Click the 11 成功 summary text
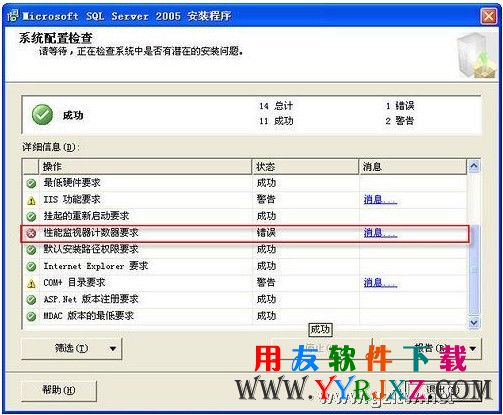 click(x=276, y=121)
